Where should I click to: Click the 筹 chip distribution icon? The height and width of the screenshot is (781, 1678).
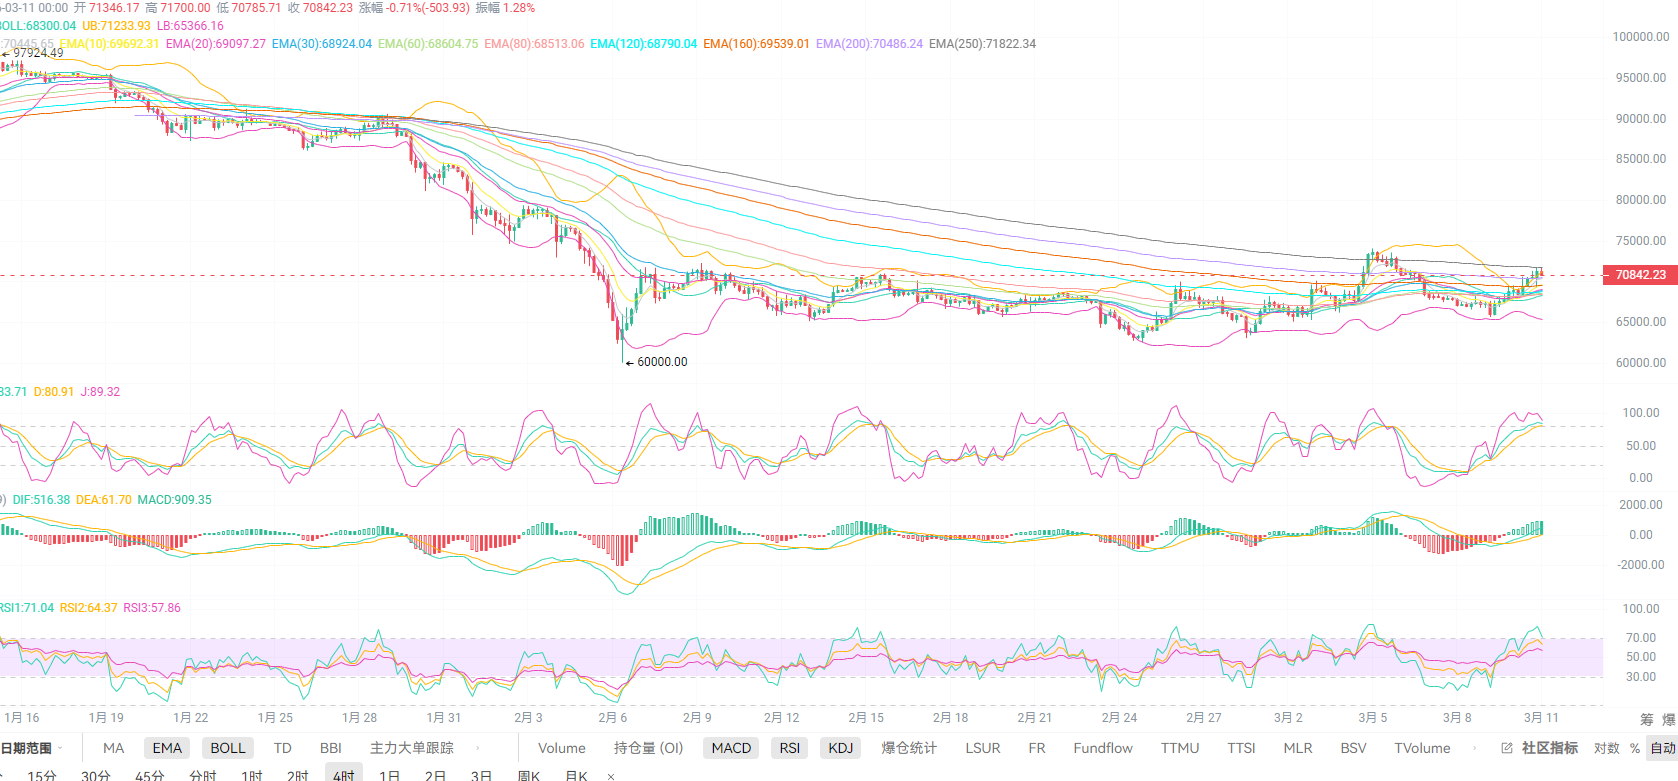[1646, 719]
